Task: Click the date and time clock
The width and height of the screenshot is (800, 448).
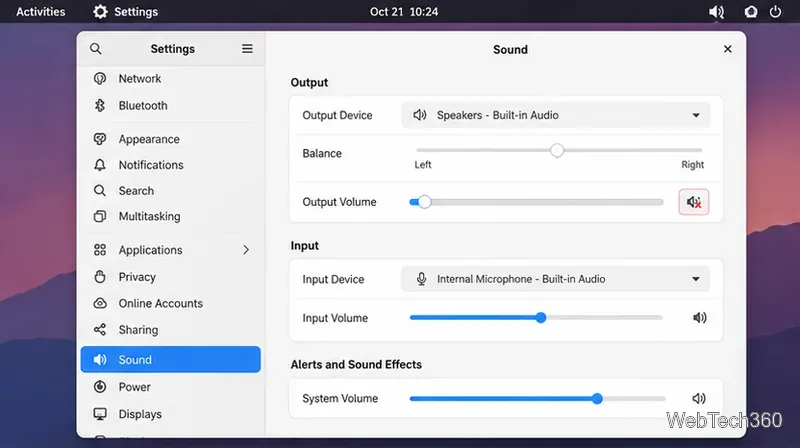Action: (x=404, y=11)
